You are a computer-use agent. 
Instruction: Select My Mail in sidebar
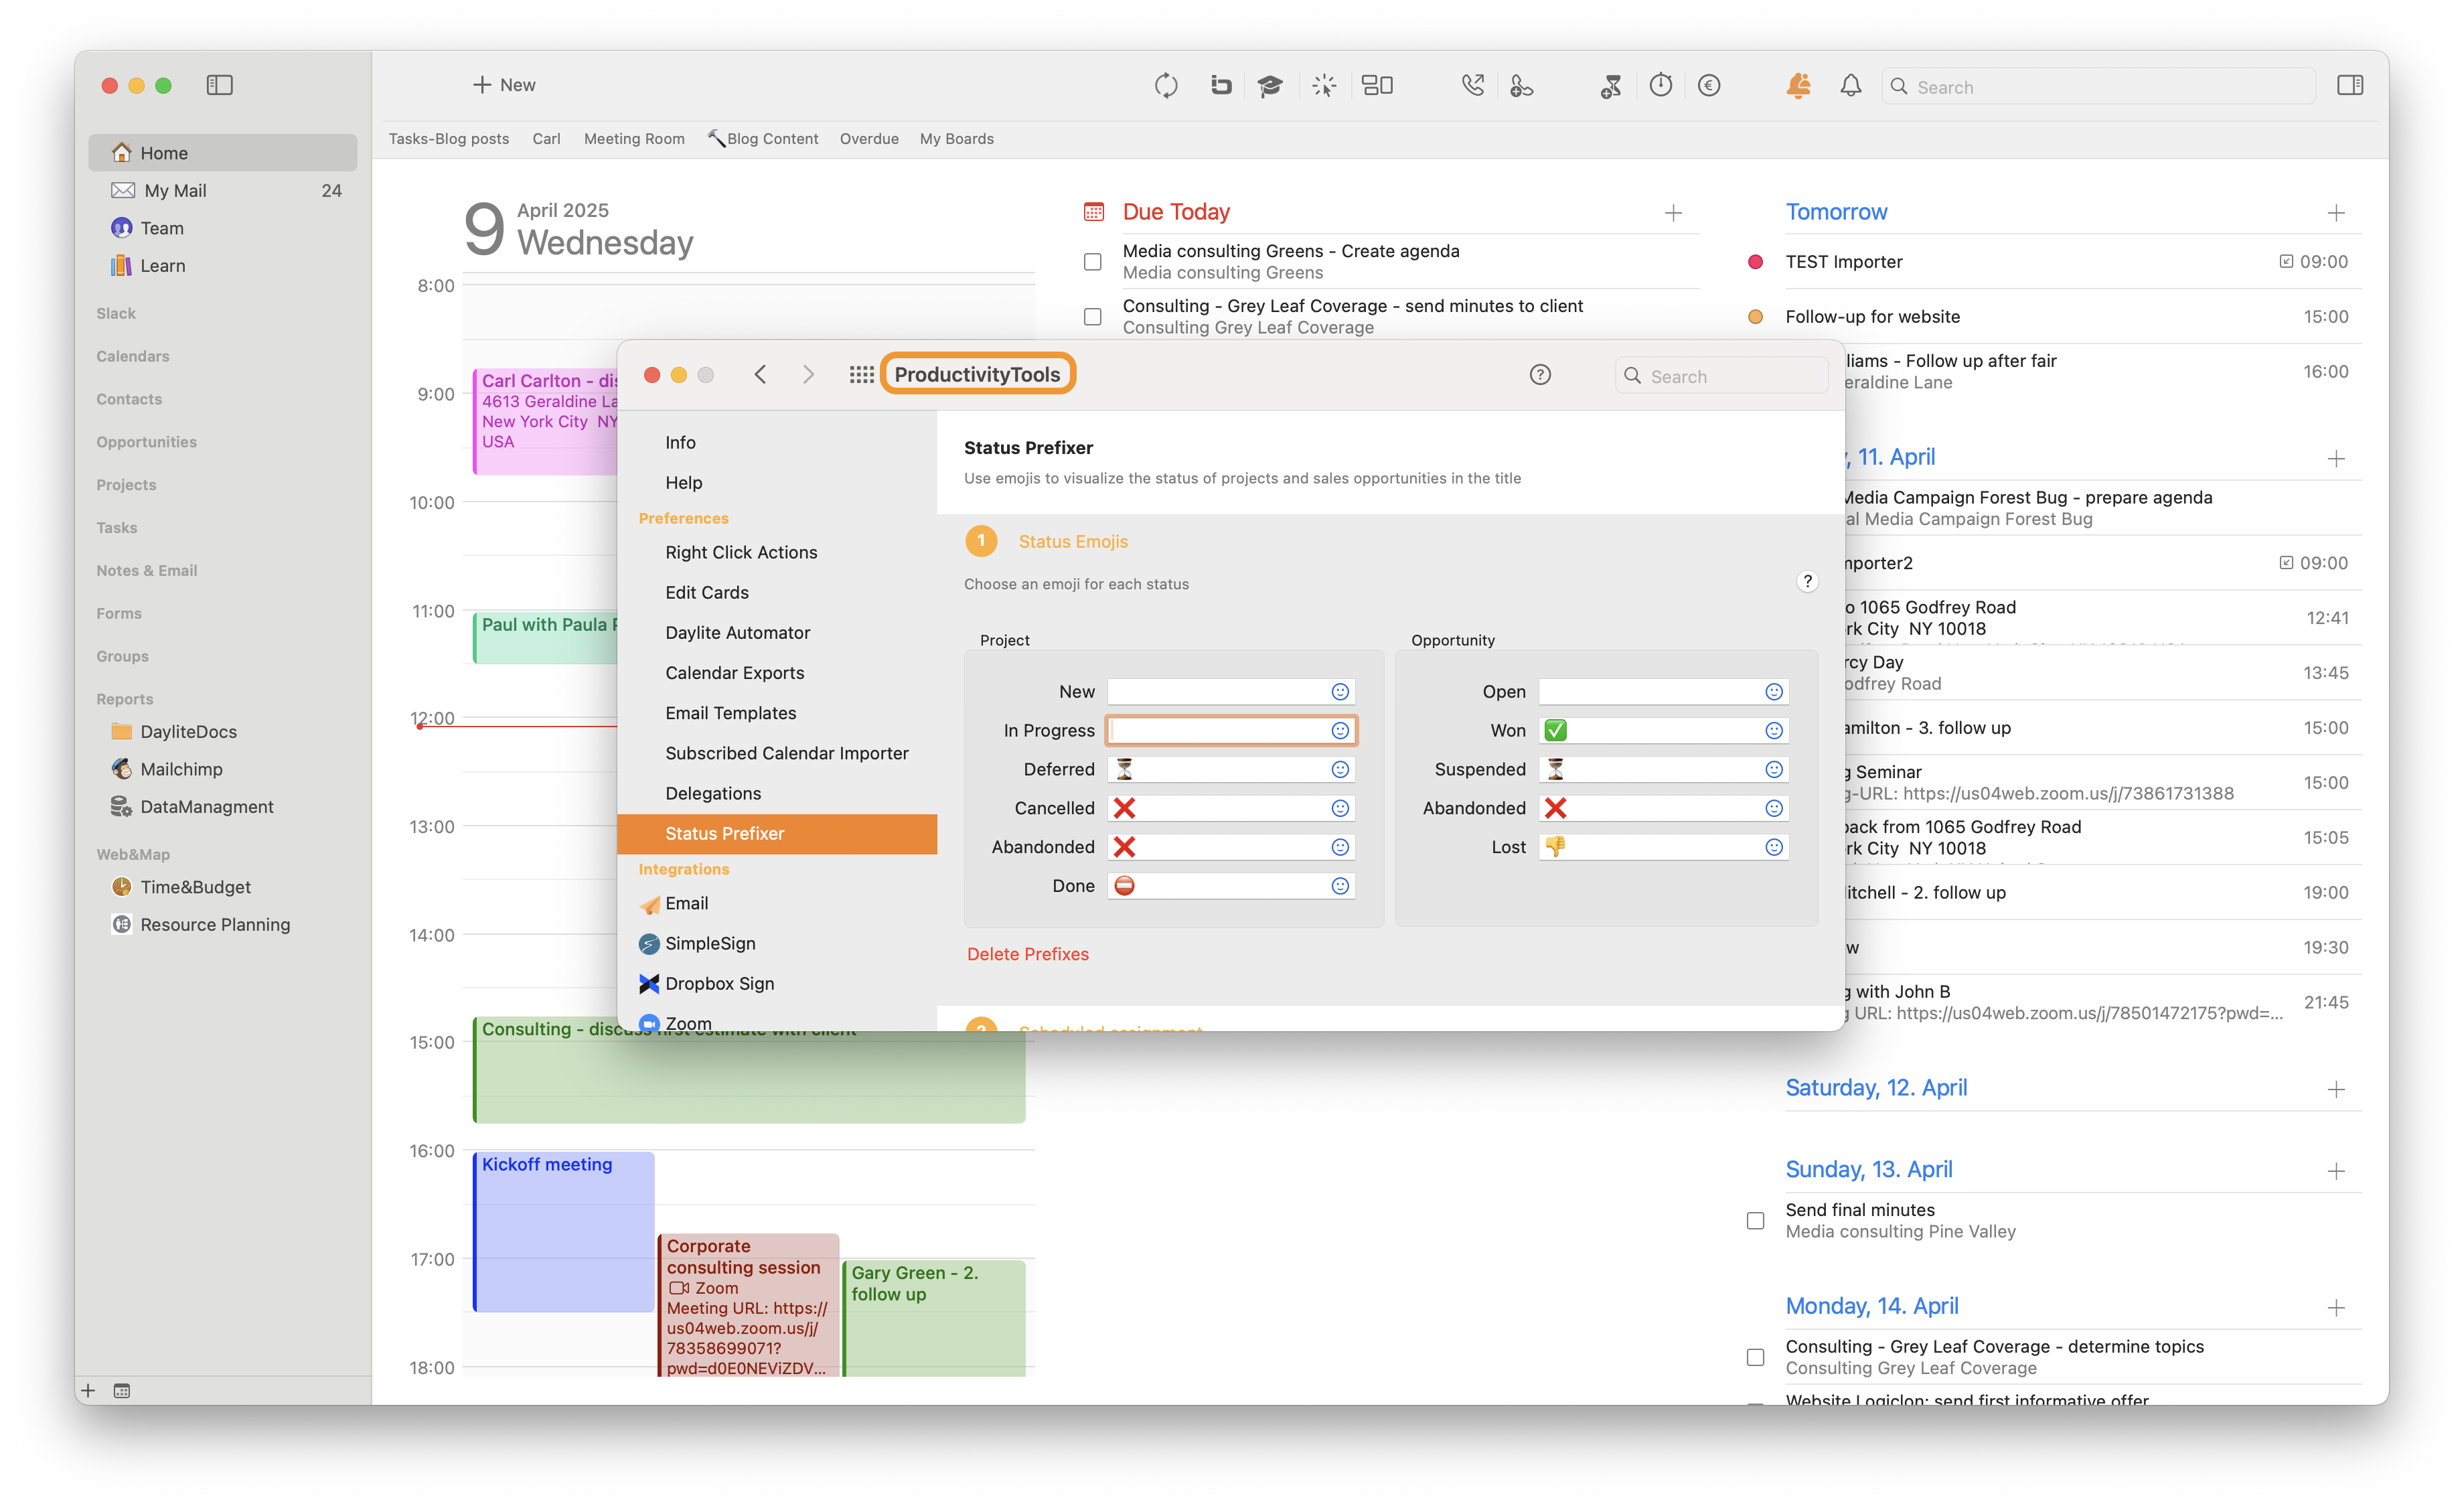click(222, 191)
